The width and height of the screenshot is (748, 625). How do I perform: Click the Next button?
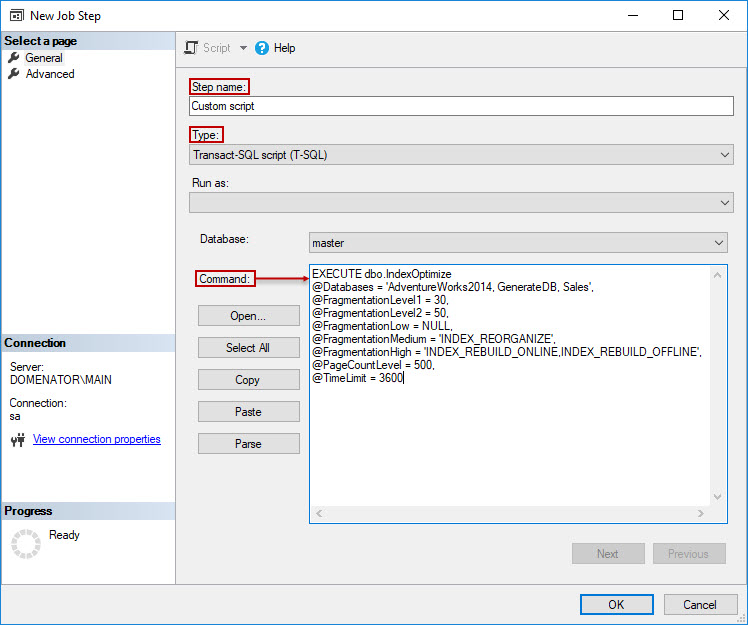(x=608, y=553)
